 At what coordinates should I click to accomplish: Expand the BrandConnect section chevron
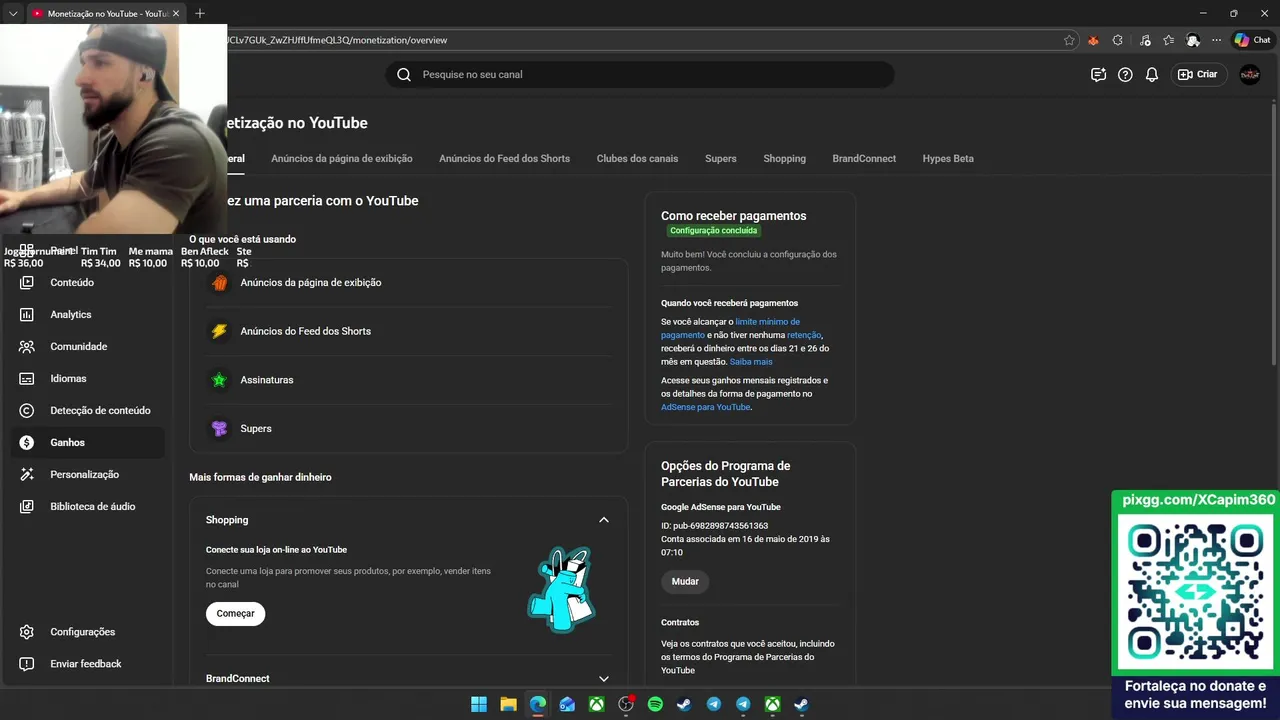[604, 679]
